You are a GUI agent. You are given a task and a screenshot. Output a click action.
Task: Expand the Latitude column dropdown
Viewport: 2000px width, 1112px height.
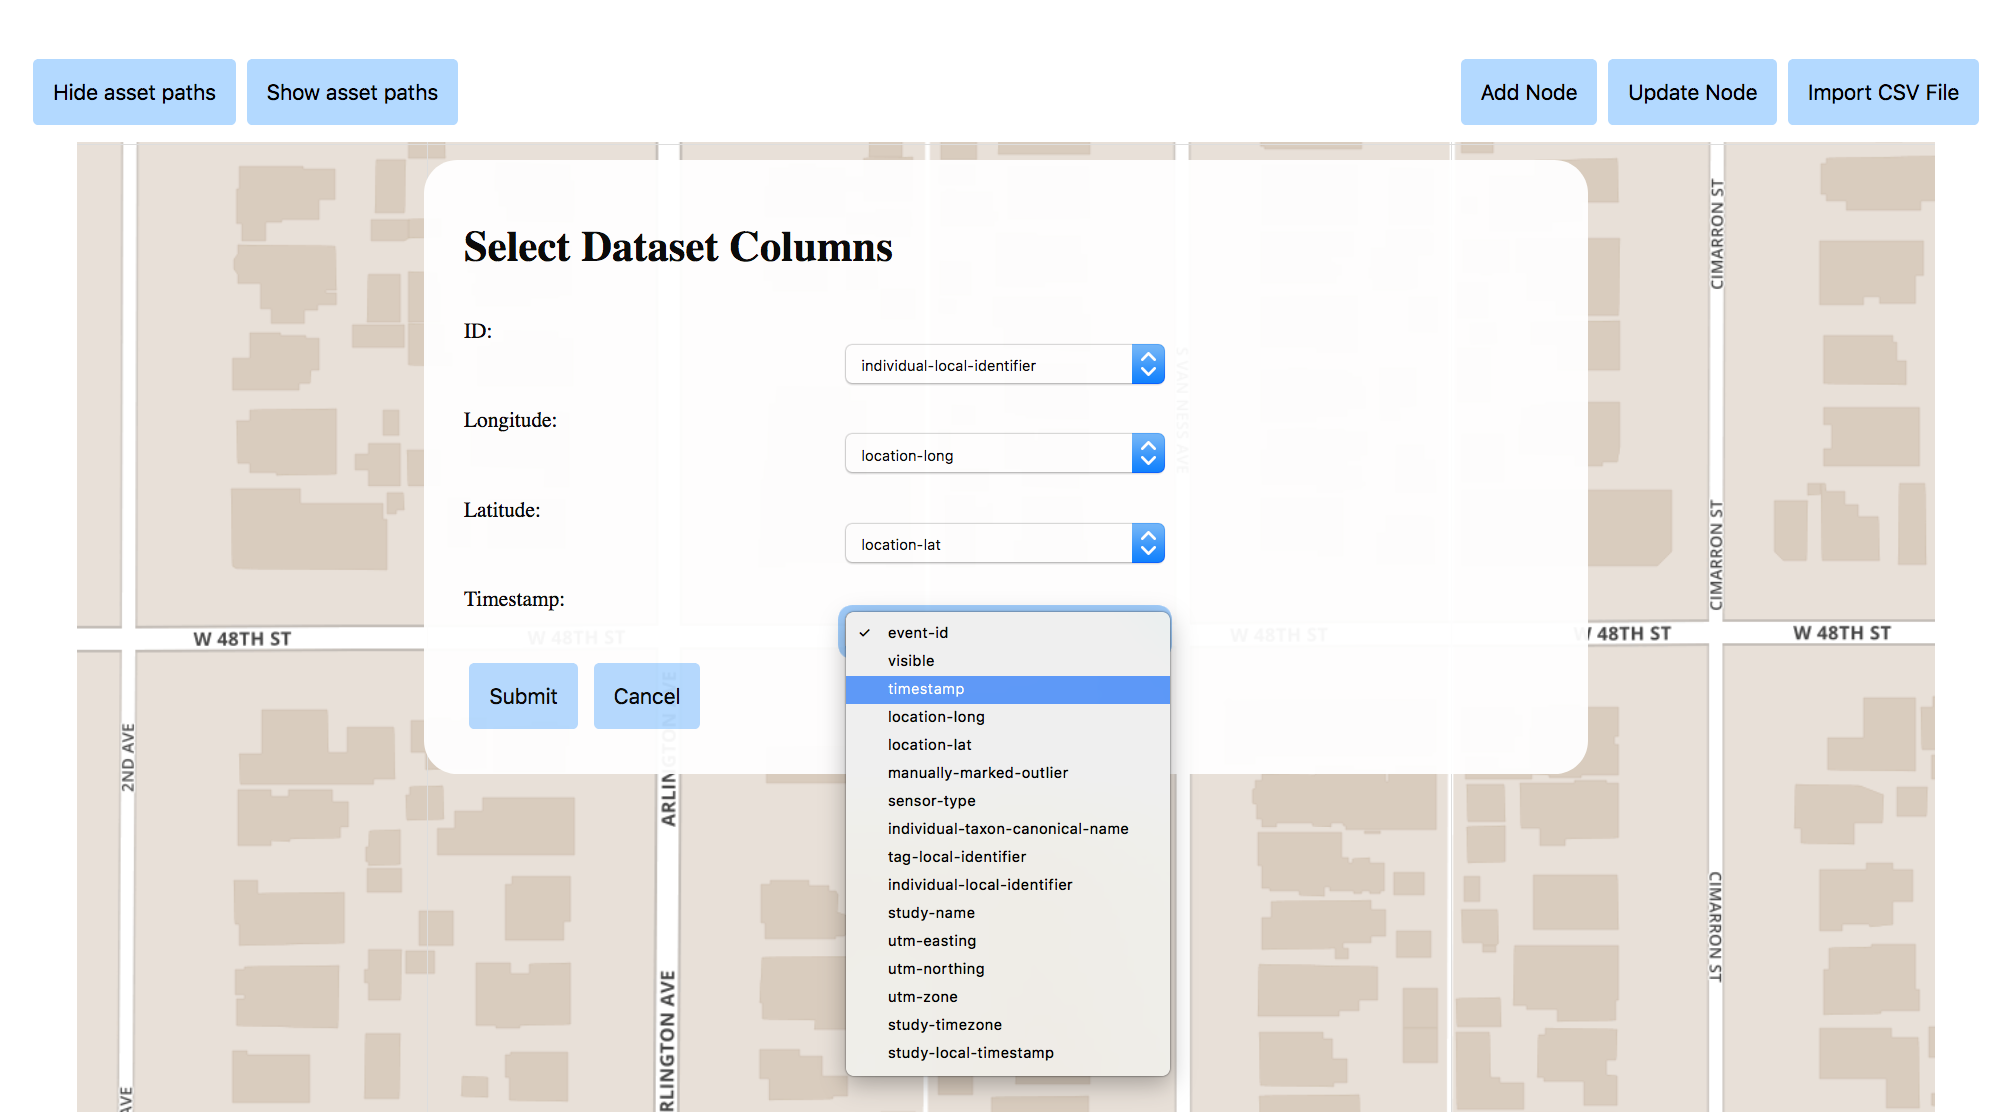pyautogui.click(x=1004, y=544)
